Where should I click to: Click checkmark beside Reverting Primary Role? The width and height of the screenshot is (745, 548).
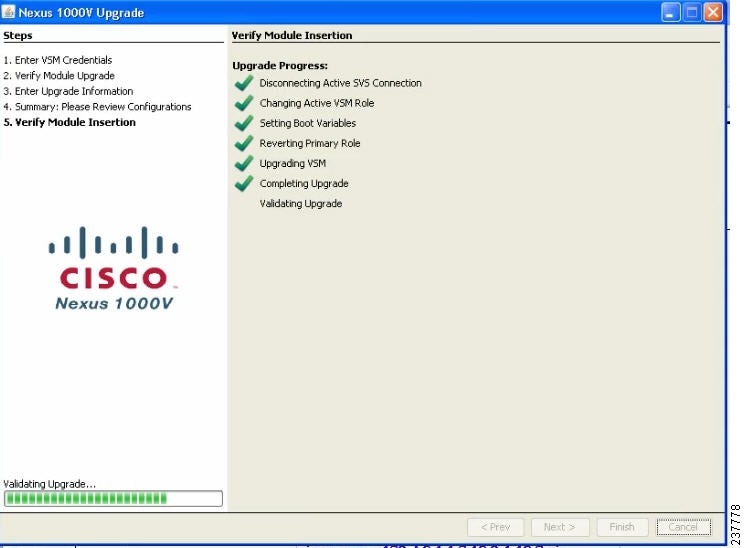click(x=244, y=143)
